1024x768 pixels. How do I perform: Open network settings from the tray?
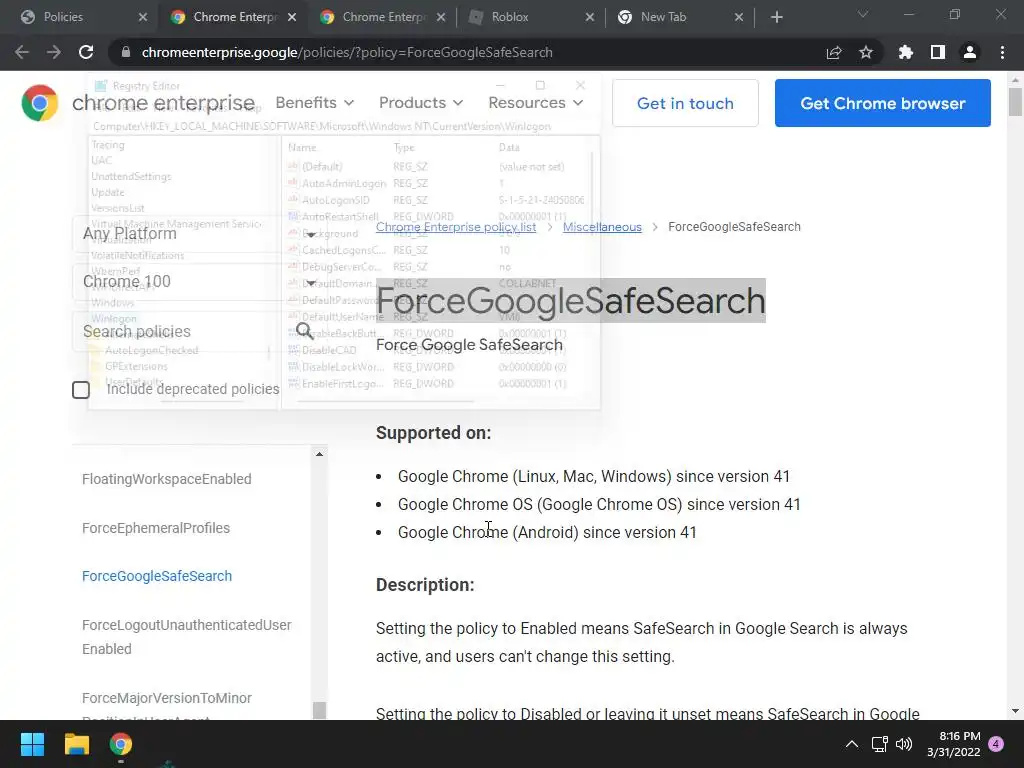(x=879, y=744)
